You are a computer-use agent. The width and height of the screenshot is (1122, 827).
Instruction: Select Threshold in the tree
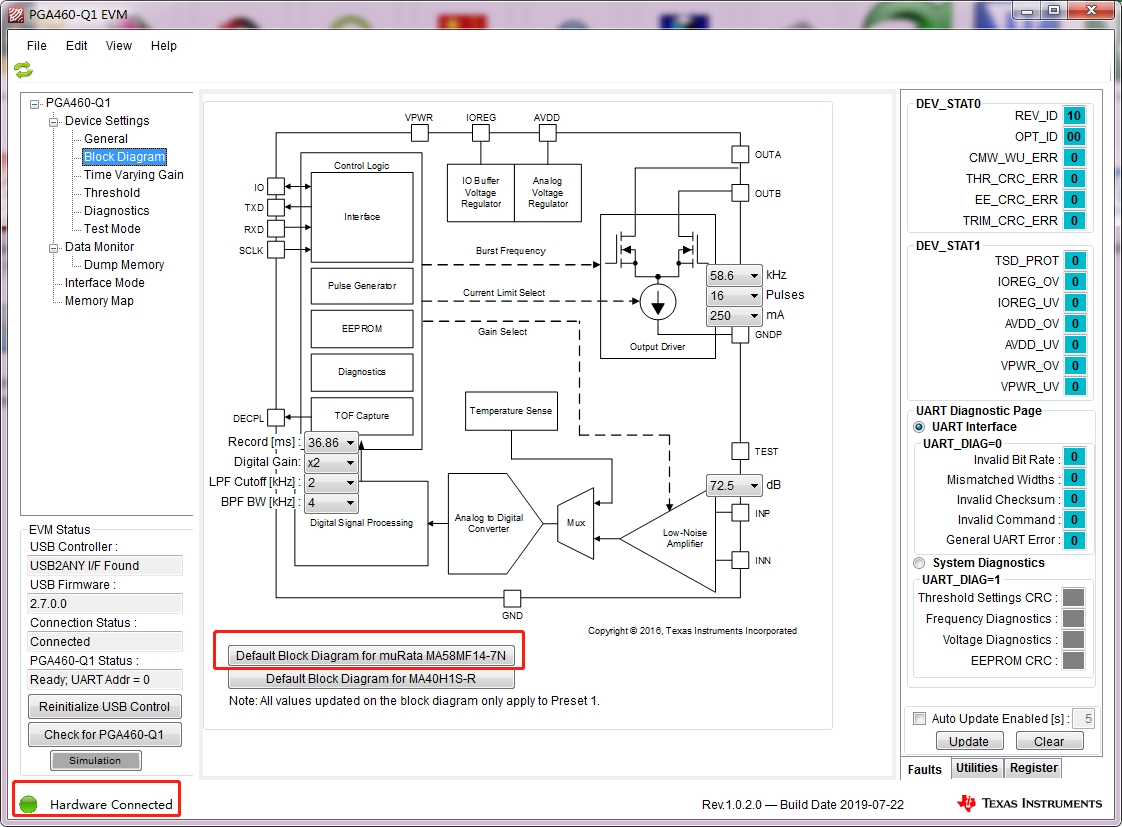[112, 192]
